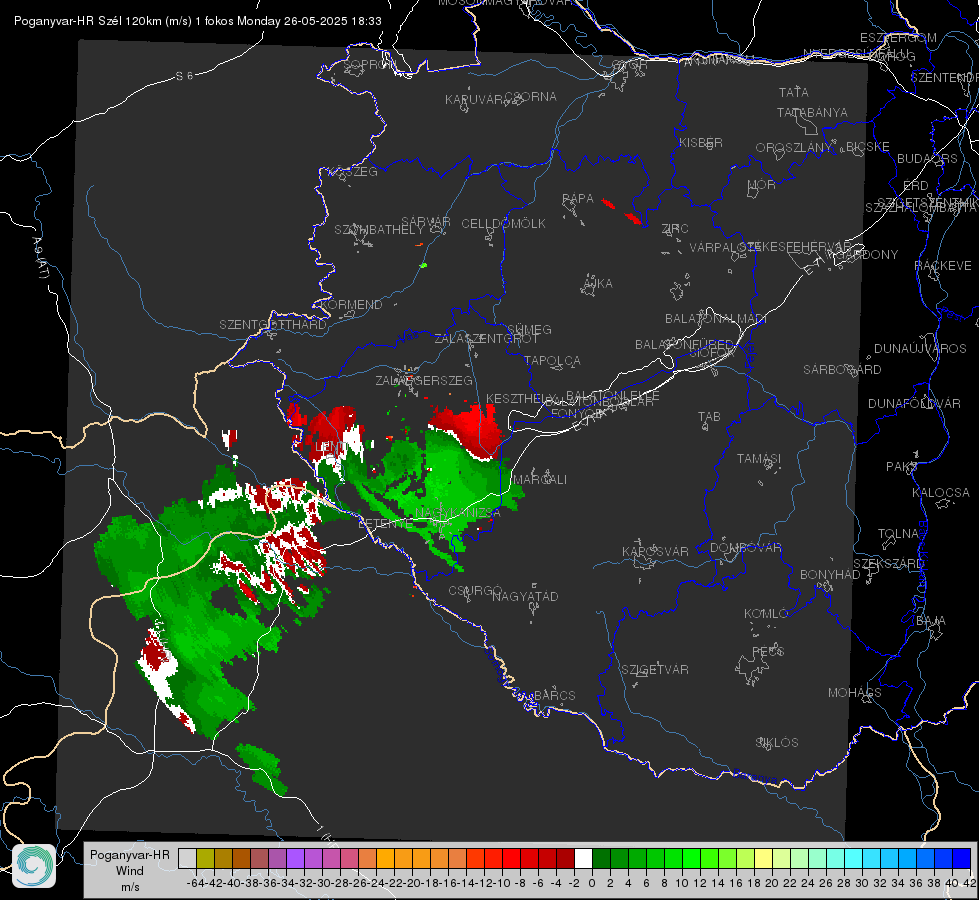This screenshot has height=900, width=979.
Task: Click the DUNAFOLDVAR city label
Action: tap(914, 403)
